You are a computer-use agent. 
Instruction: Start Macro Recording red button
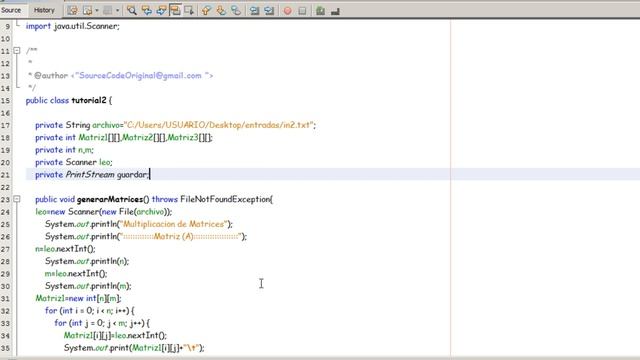pyautogui.click(x=287, y=11)
